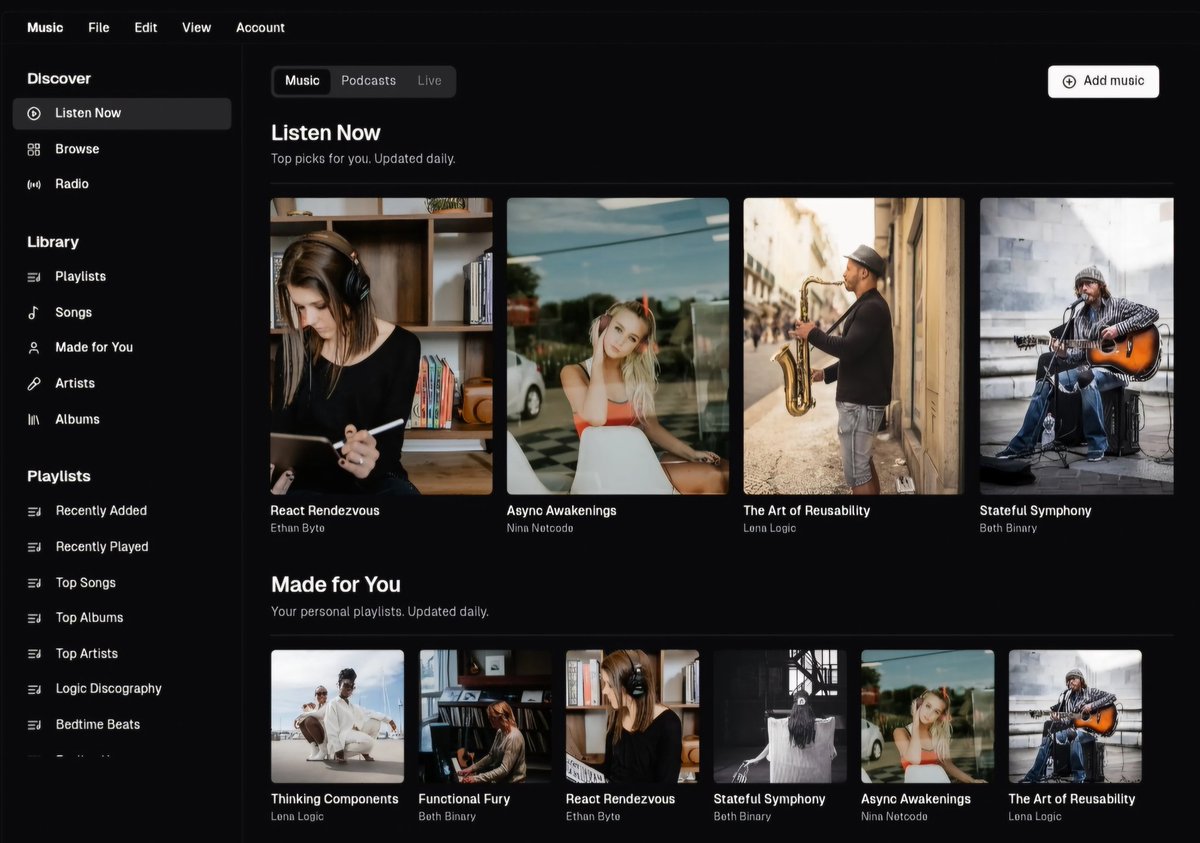The height and width of the screenshot is (843, 1200).
Task: Open Songs in the Library
Action: [122, 313]
